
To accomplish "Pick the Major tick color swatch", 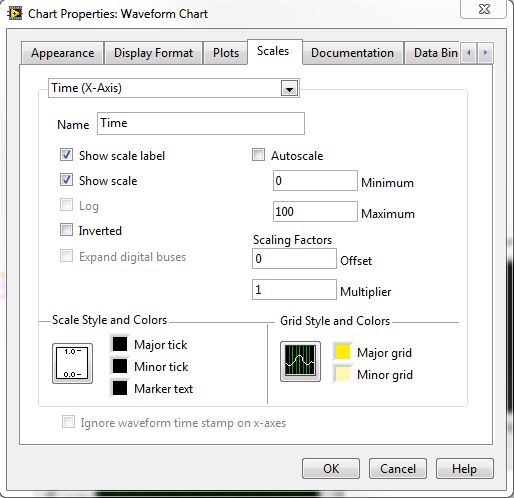I will click(120, 344).
